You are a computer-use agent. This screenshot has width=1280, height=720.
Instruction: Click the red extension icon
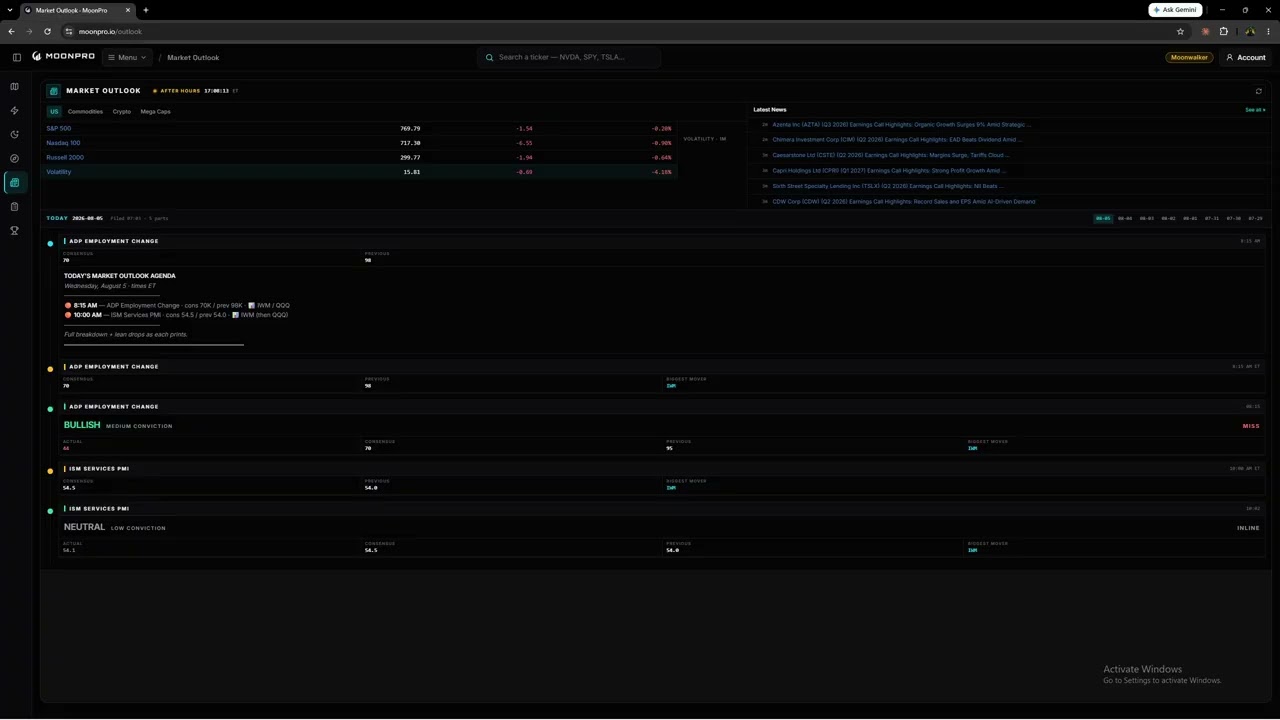pyautogui.click(x=1205, y=31)
